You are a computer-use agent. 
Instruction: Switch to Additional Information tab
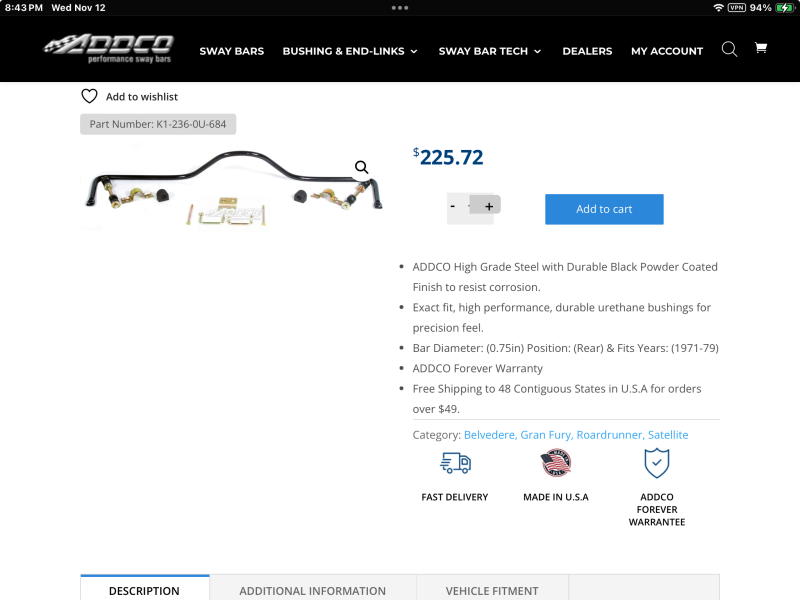coord(313,590)
